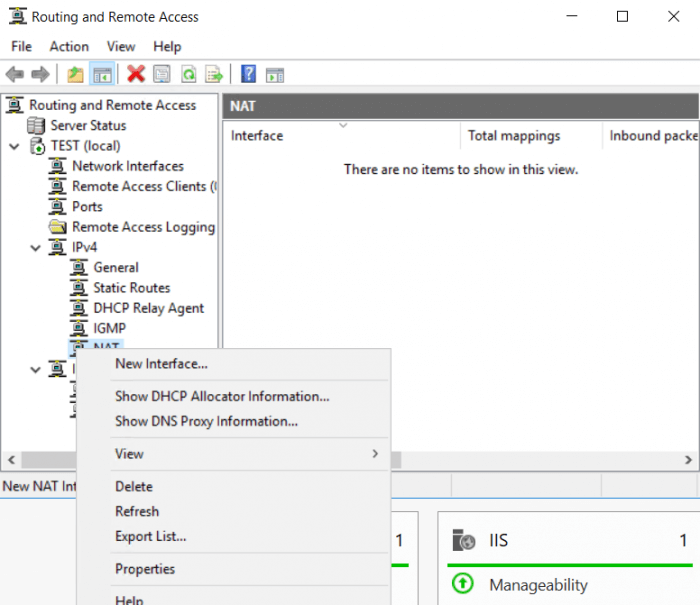700x605 pixels.
Task: Click the Back arrow in the toolbar
Action: click(x=15, y=74)
